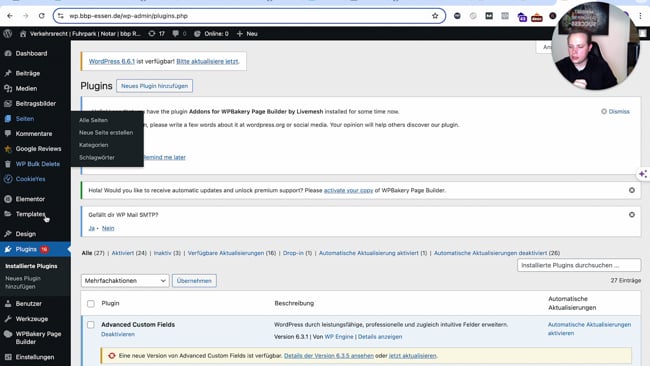The height and width of the screenshot is (366, 650).
Task: Open the browser three-dot menu
Action: tap(640, 16)
